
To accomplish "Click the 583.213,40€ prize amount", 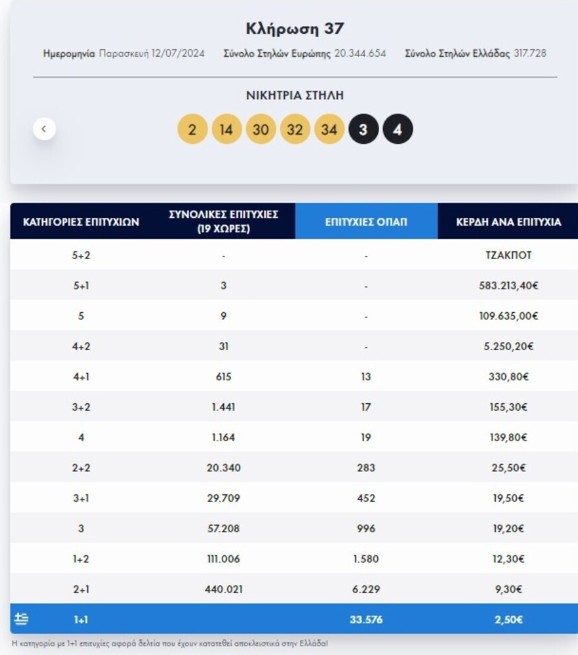I will pyautogui.click(x=508, y=285).
